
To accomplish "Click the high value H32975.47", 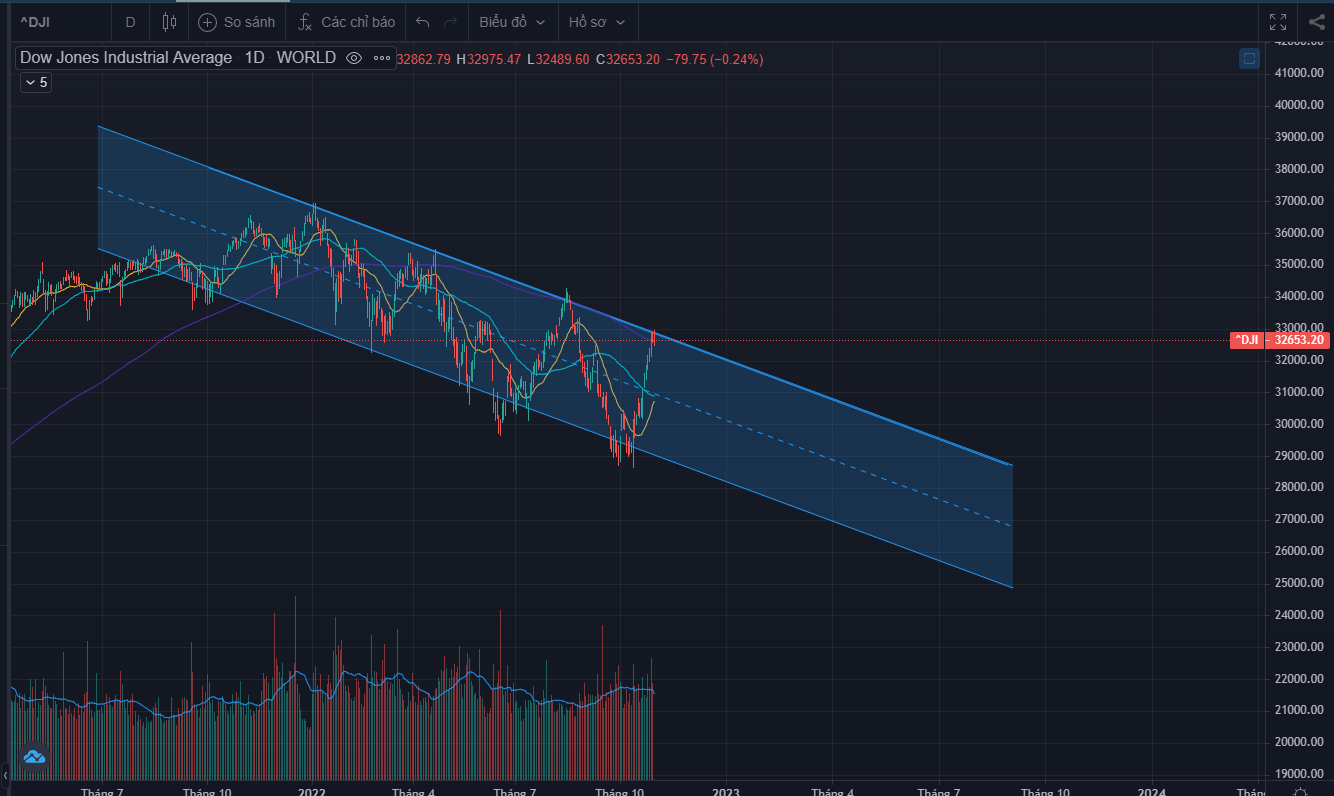I will point(489,59).
